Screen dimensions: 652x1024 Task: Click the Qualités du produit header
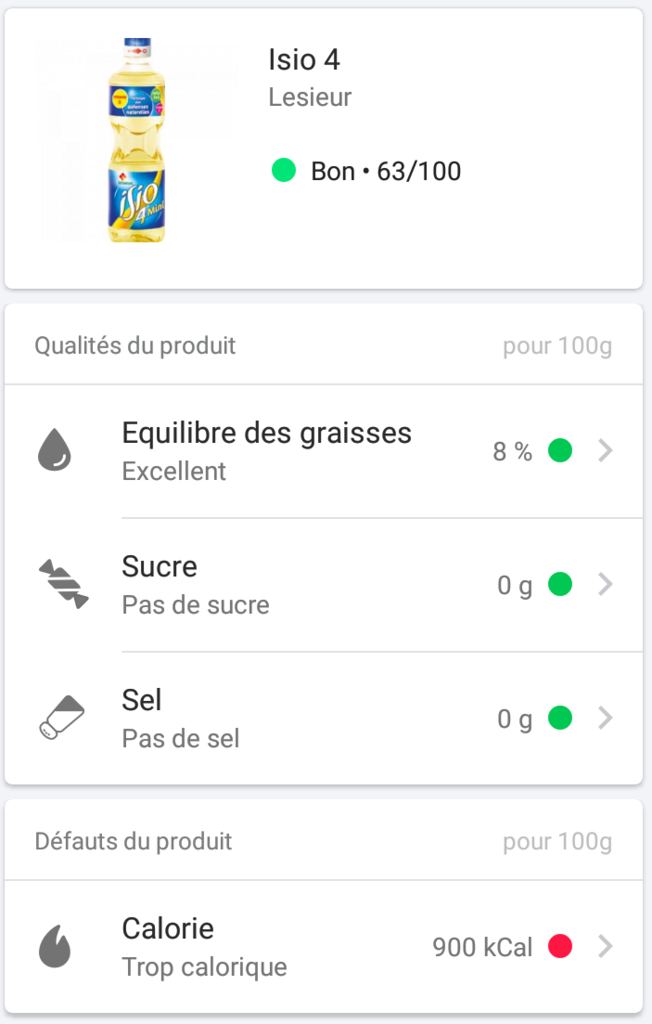[x=135, y=345]
